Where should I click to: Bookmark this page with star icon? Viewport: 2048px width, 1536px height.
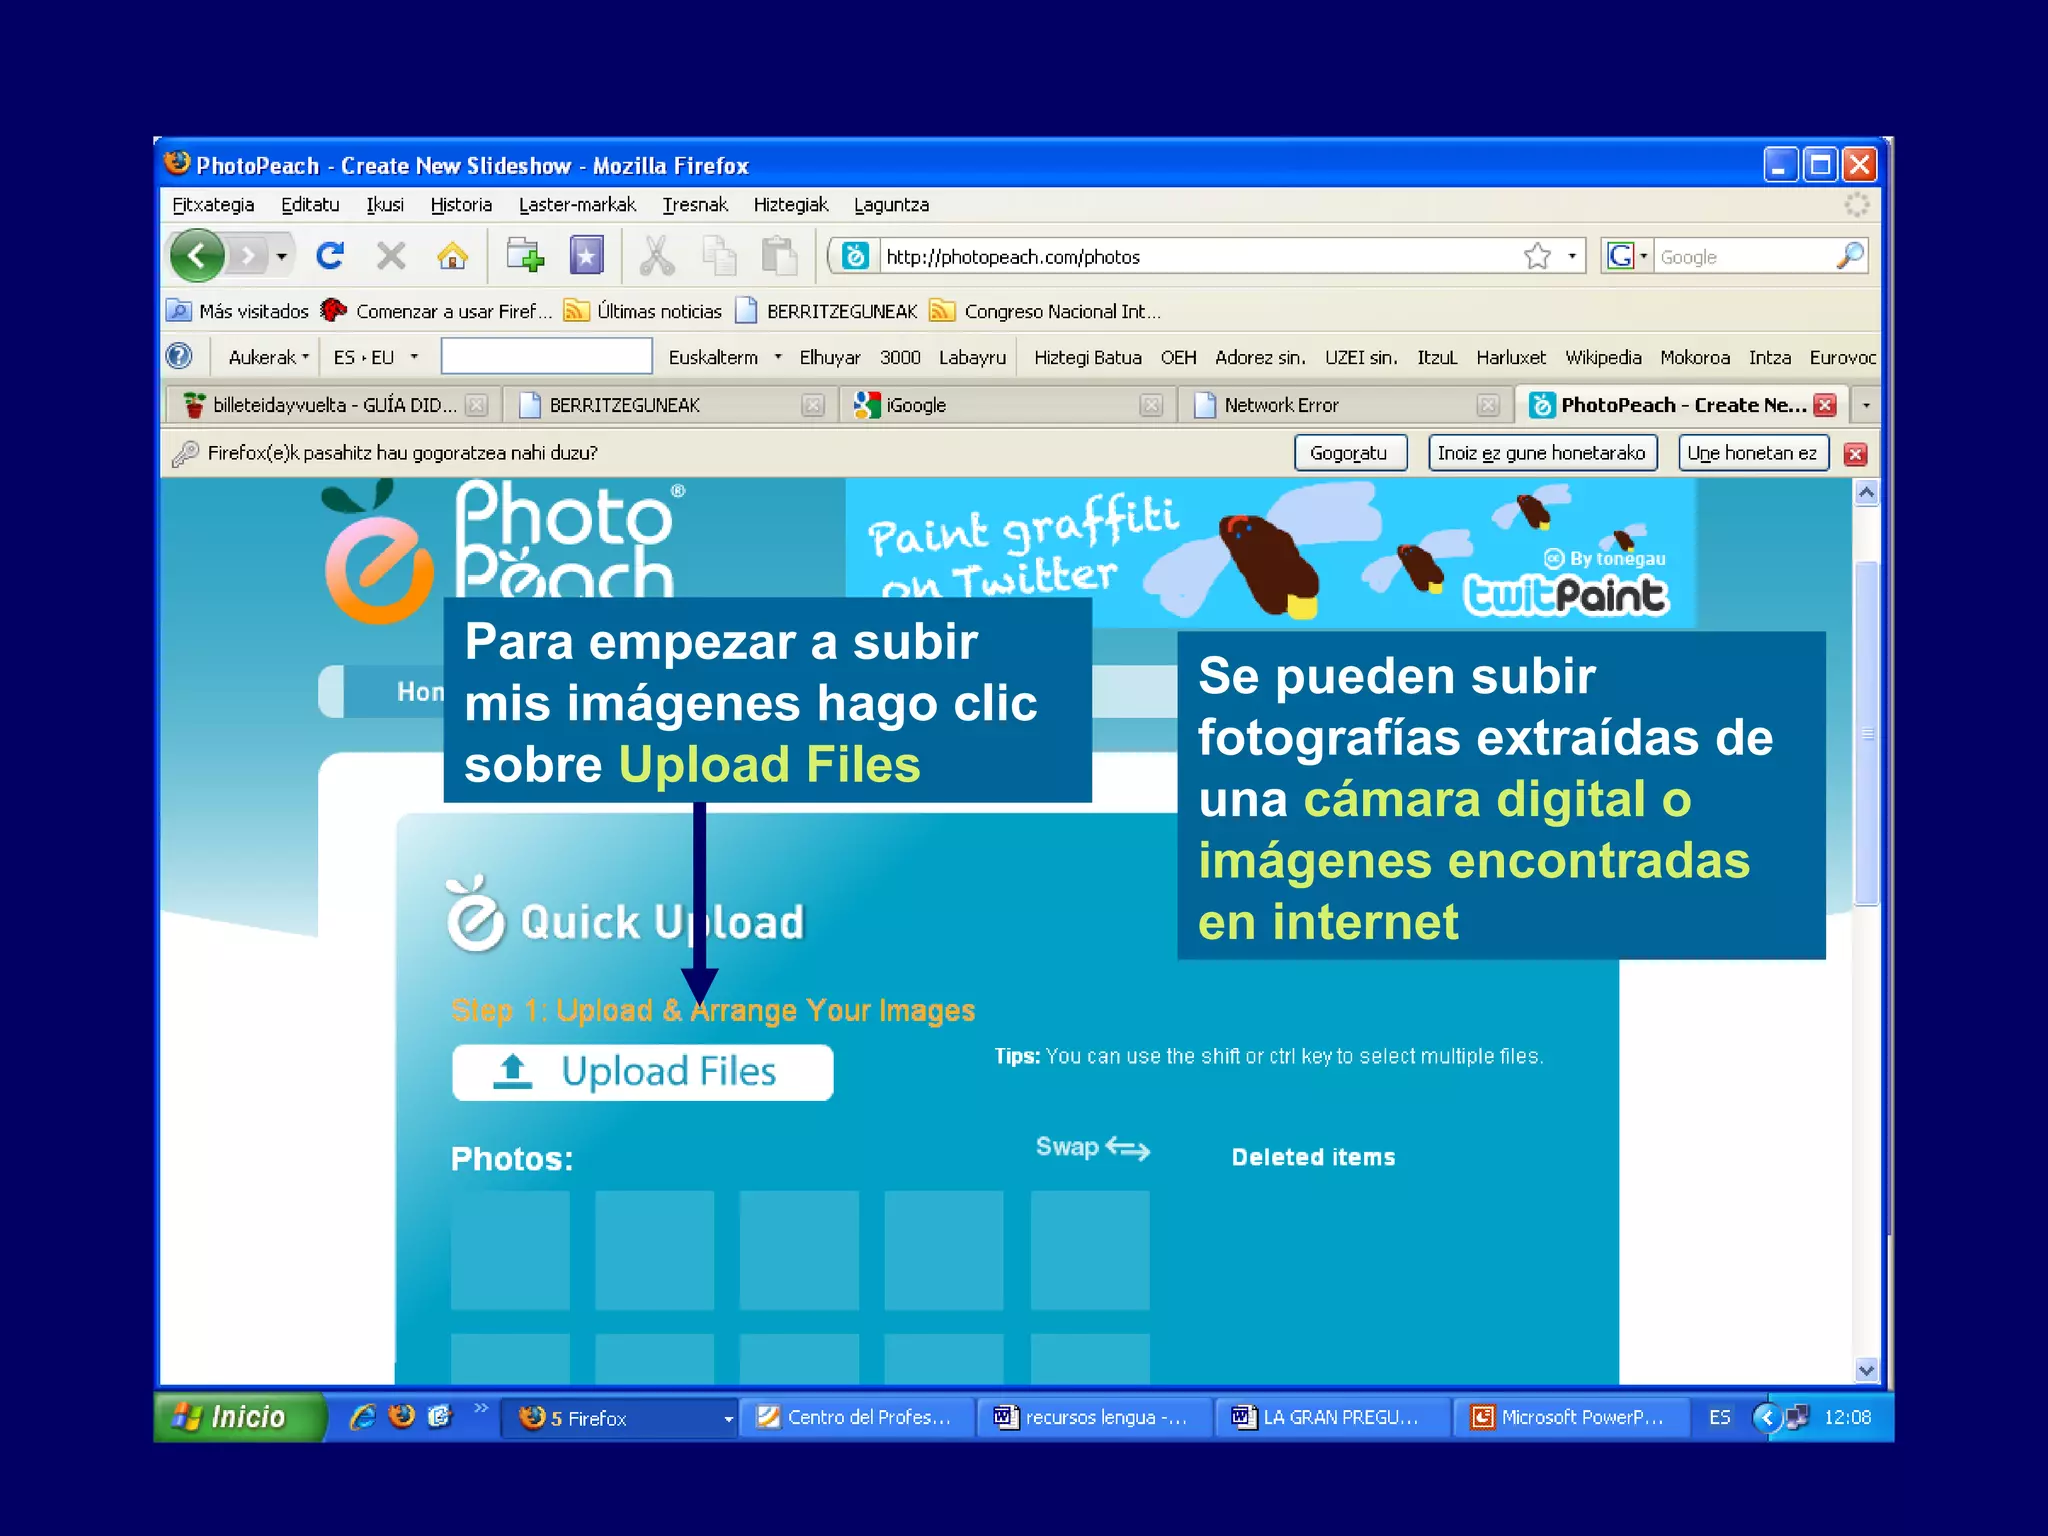point(1537,256)
